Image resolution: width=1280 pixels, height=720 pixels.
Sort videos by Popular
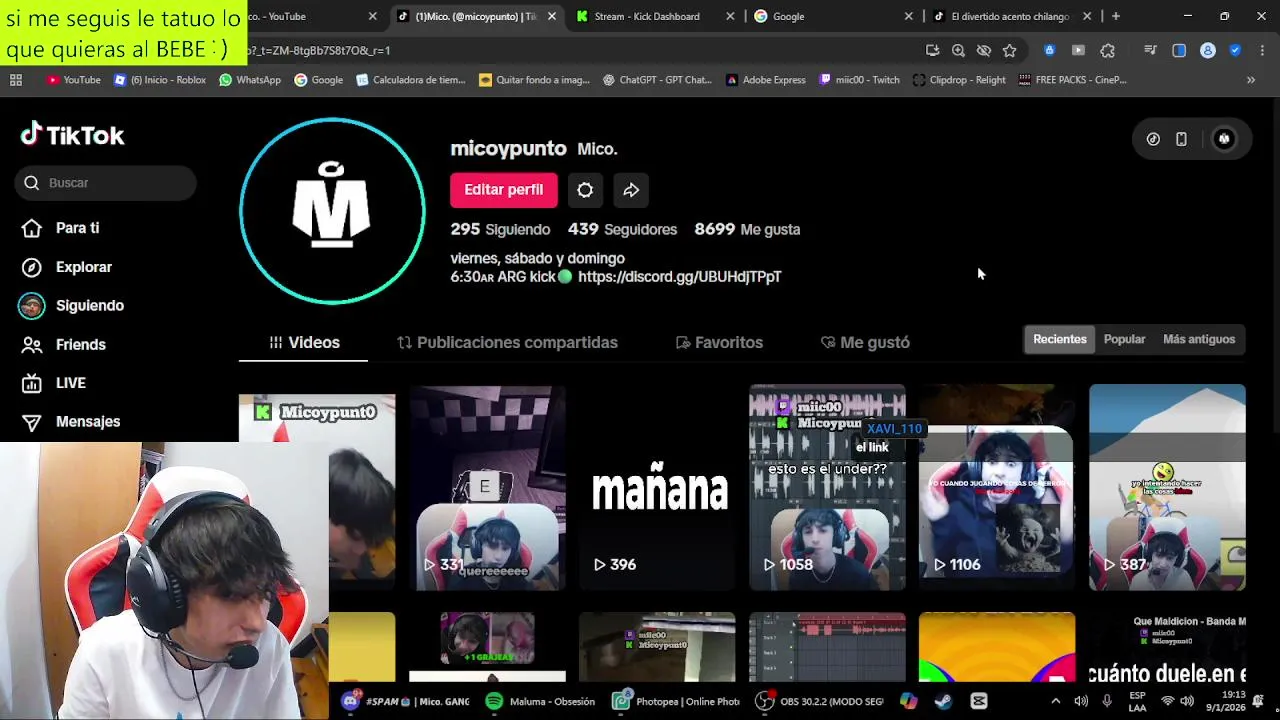(1124, 339)
